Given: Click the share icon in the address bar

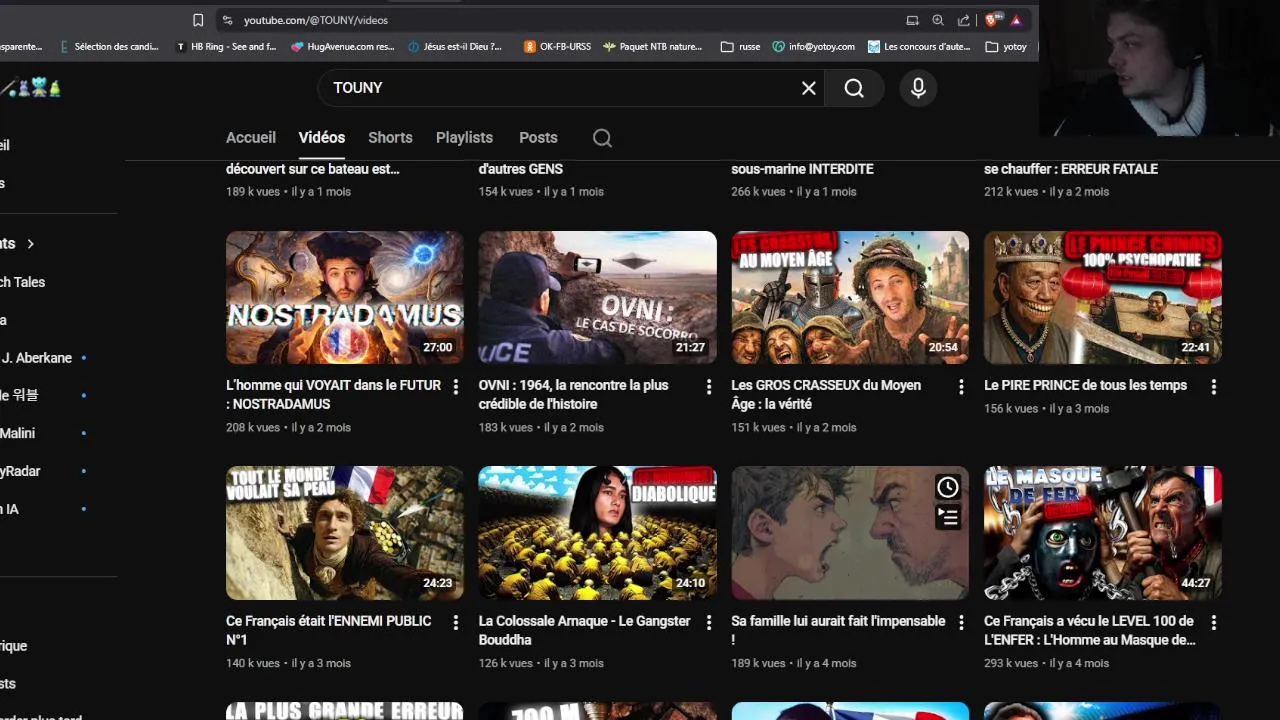Looking at the screenshot, I should tap(964, 20).
